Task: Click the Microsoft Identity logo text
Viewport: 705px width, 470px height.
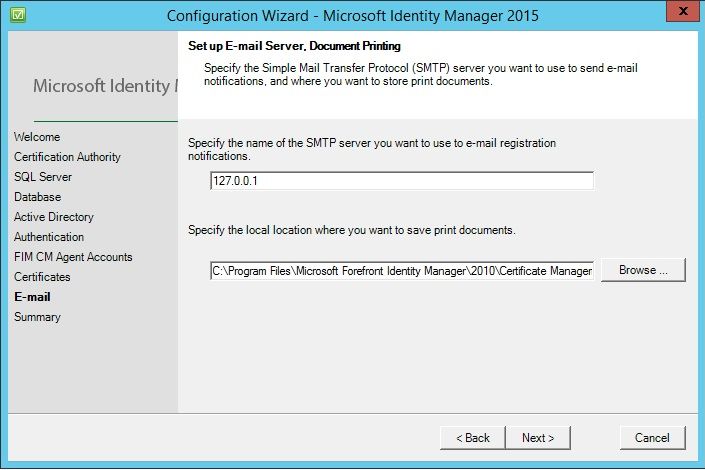Action: pos(105,85)
